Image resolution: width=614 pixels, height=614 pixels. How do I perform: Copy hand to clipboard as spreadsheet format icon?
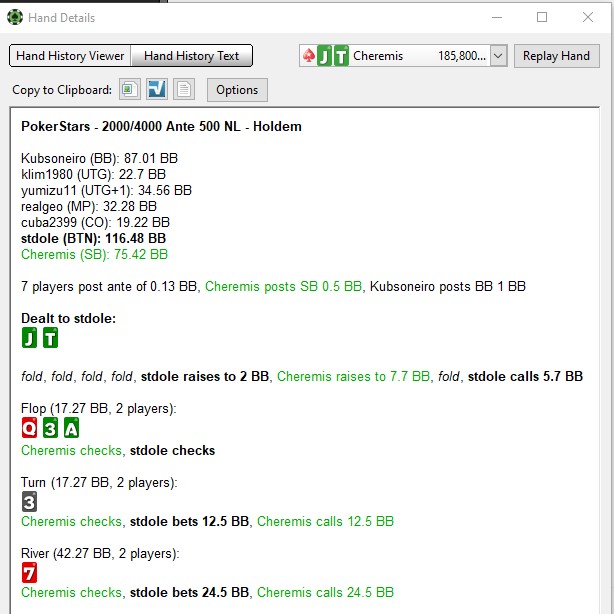click(130, 89)
